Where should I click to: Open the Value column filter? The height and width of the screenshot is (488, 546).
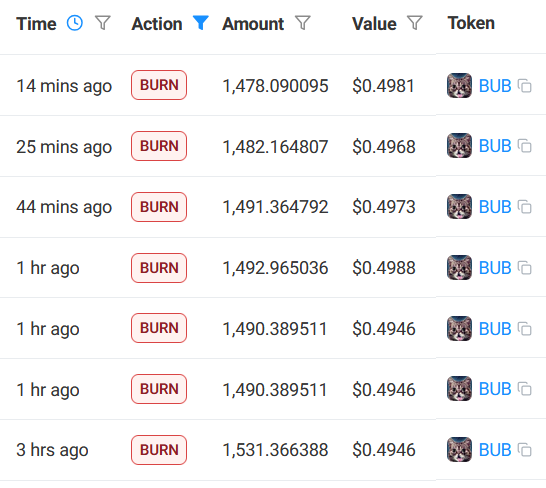point(415,23)
